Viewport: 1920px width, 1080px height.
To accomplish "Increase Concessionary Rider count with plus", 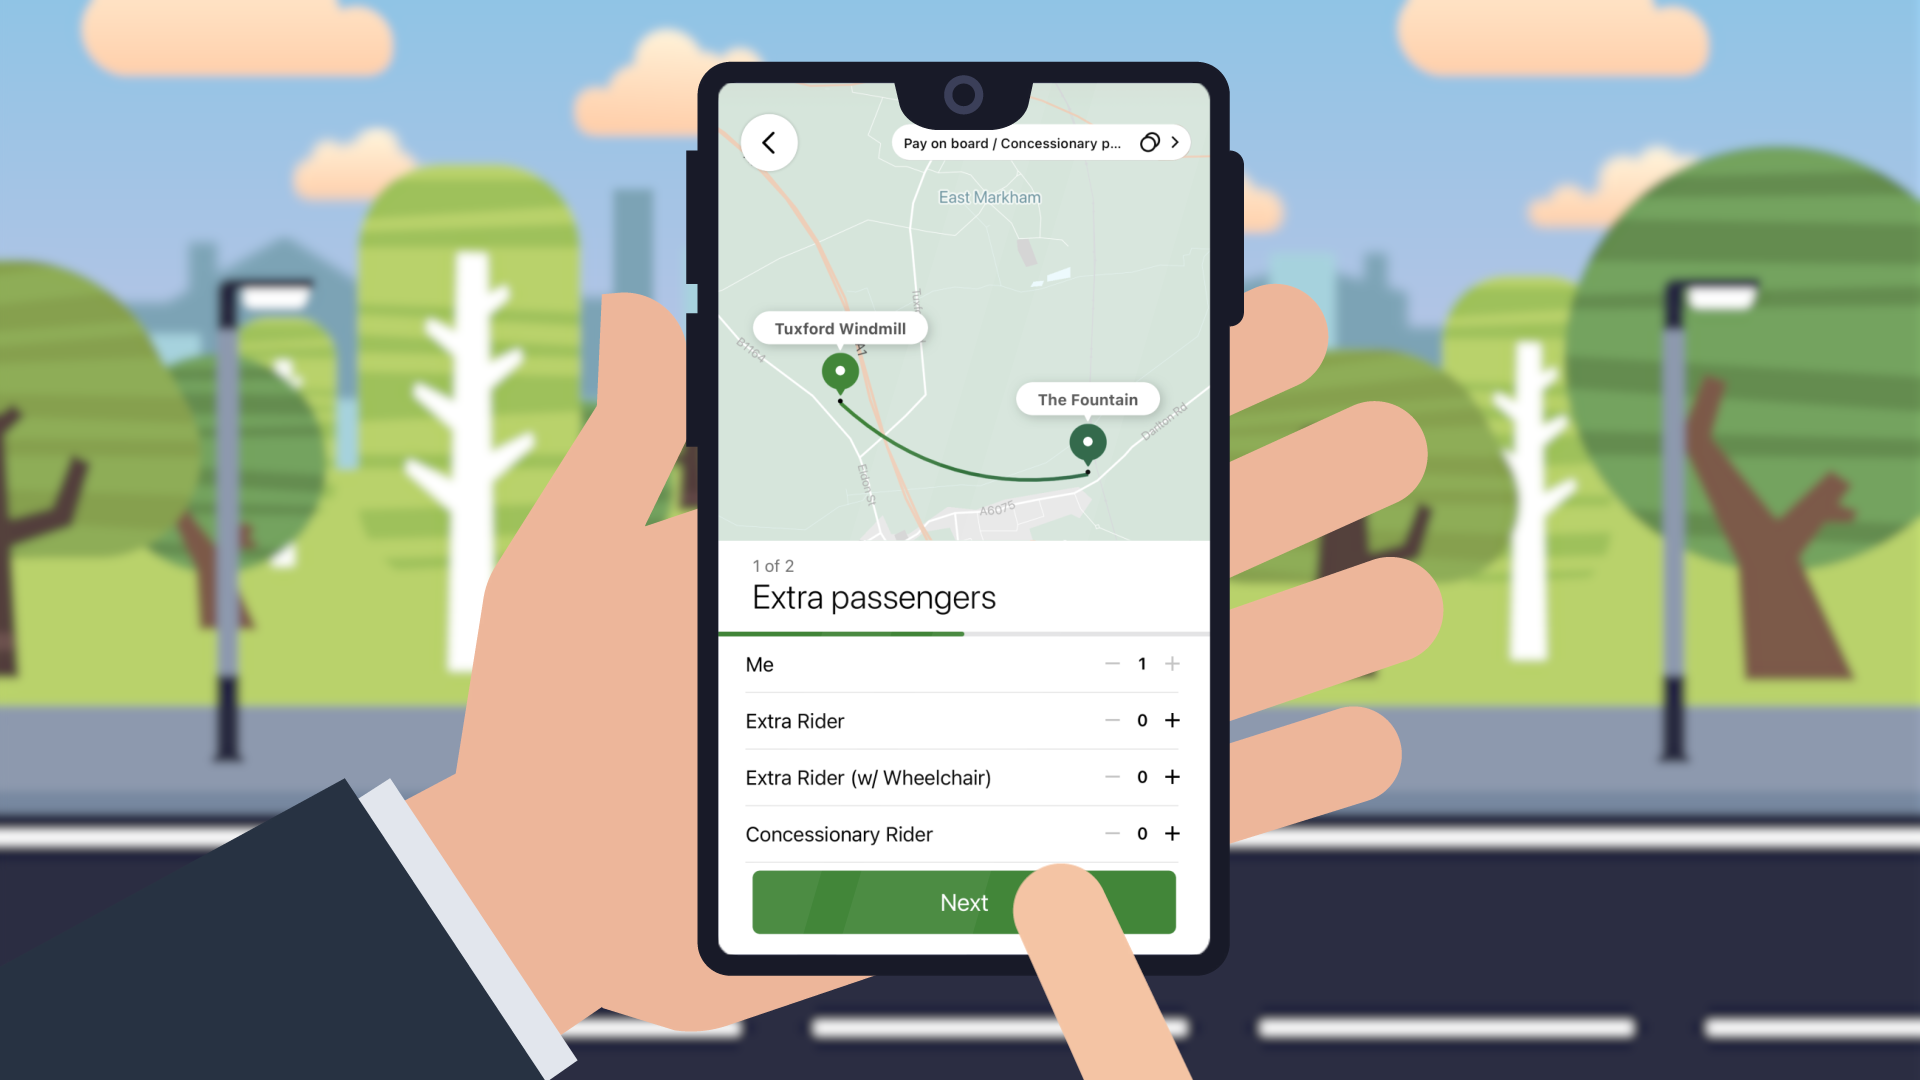I will pos(1172,832).
